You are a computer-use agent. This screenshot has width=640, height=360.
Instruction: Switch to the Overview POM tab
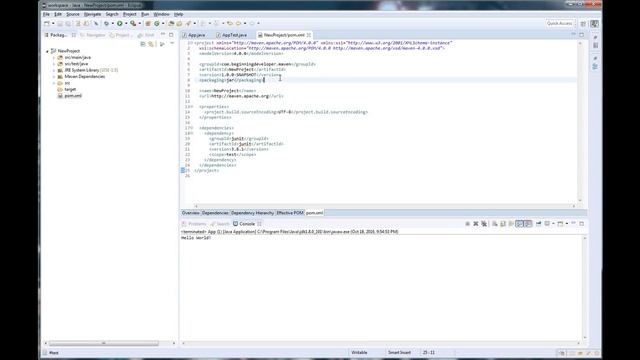(191, 213)
